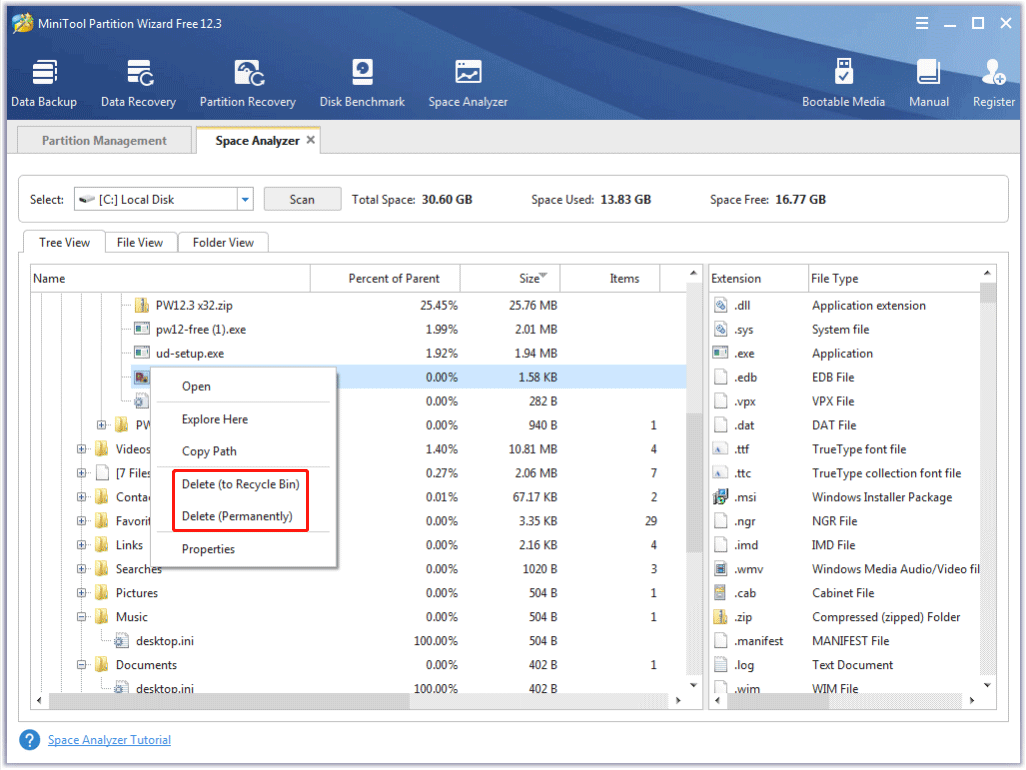Open the Space Analyzer Tutorial link
Image resolution: width=1026 pixels, height=770 pixels.
[x=109, y=740]
